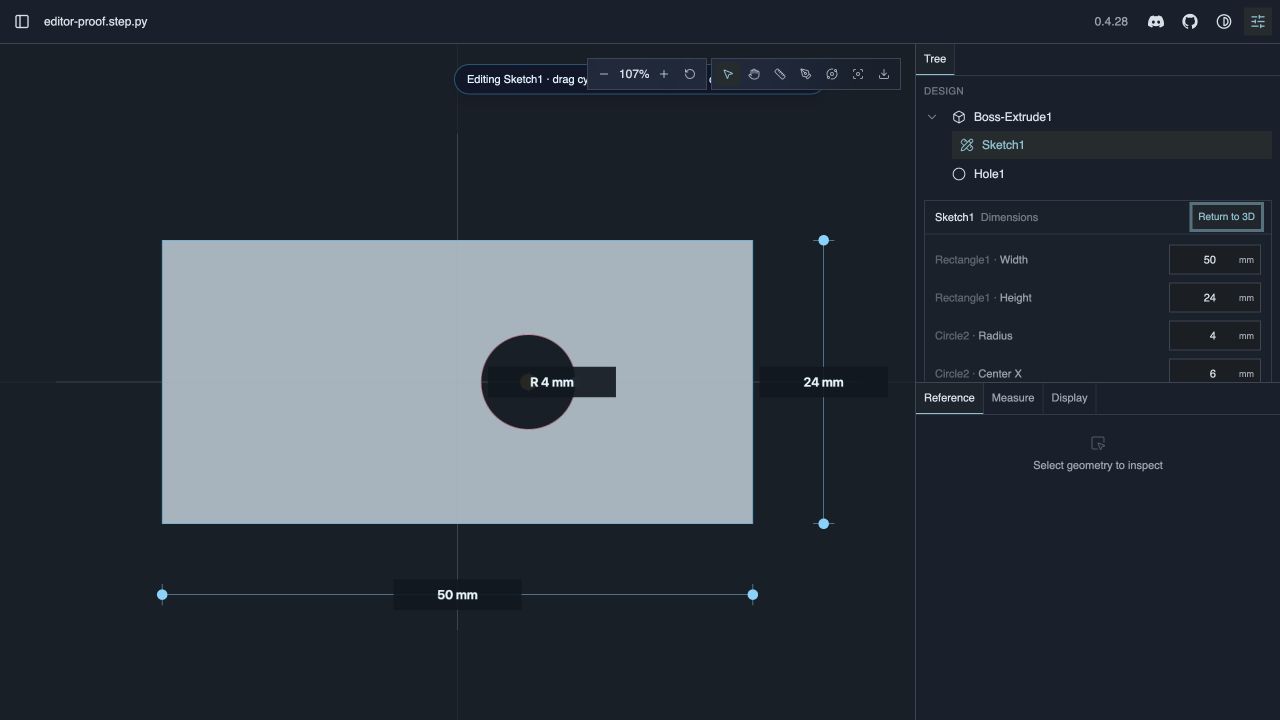1280x720 pixels.
Task: Edit the Circle2 Center X value field
Action: click(x=1215, y=371)
